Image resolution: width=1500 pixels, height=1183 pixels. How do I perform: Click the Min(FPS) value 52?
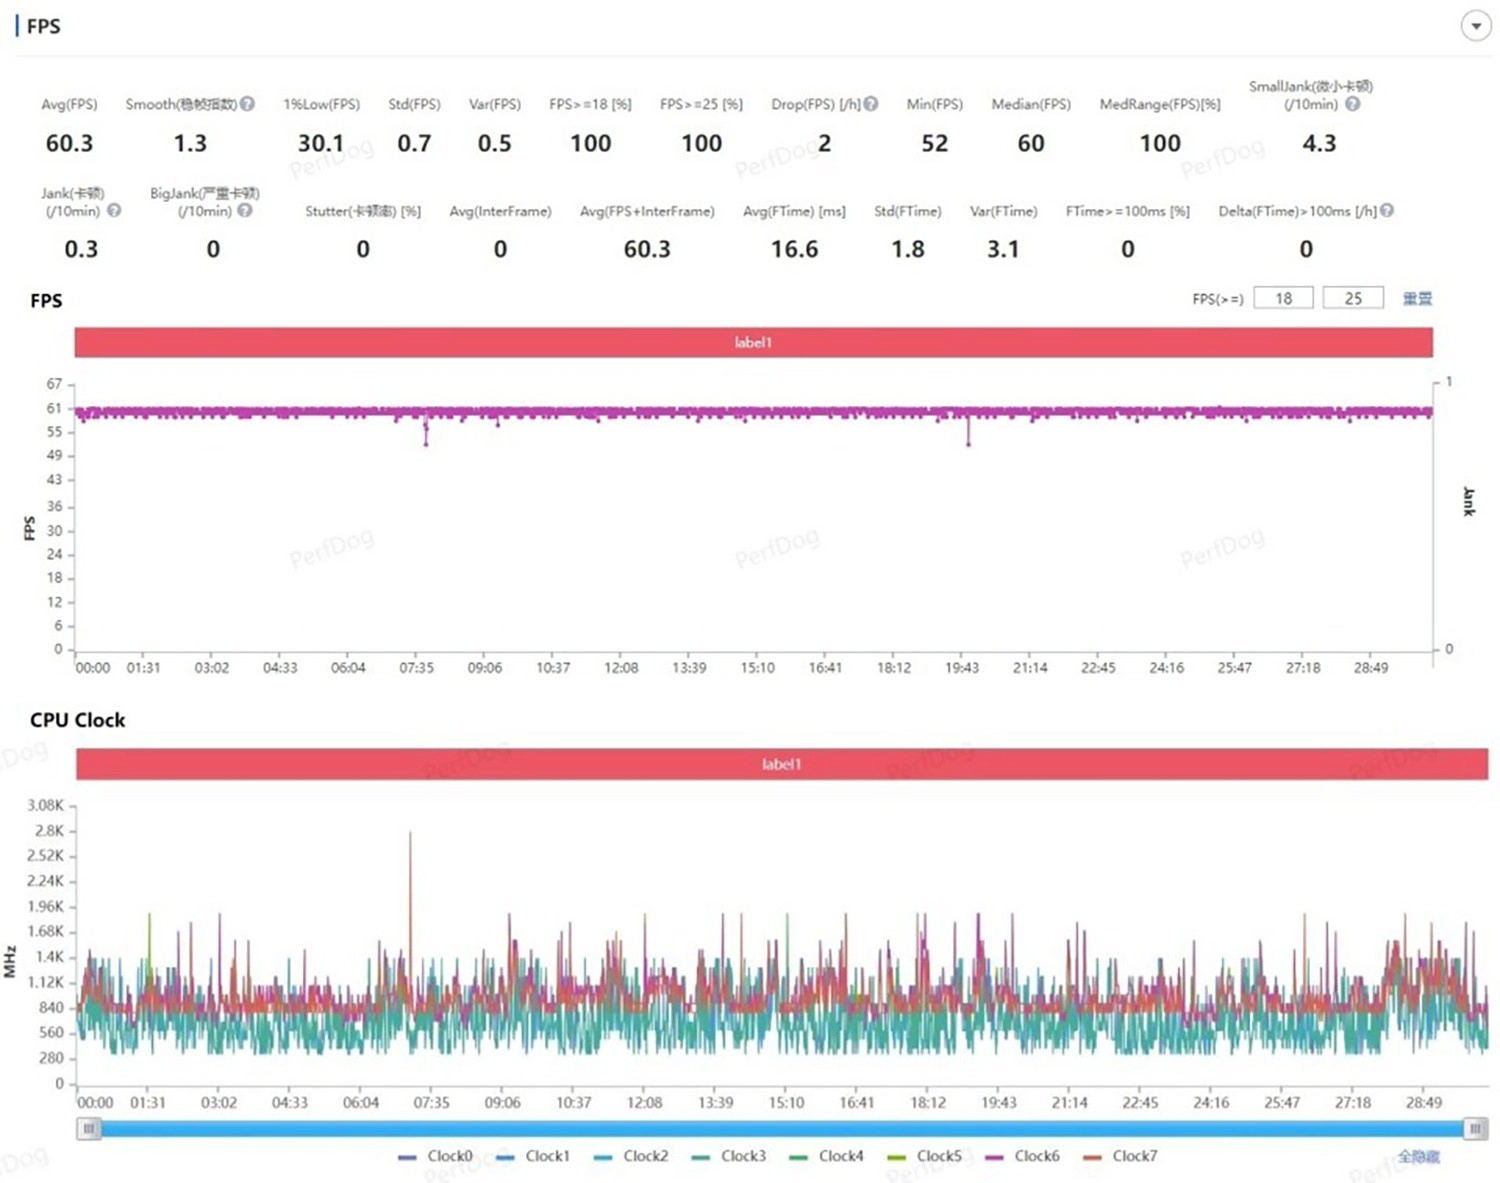tap(935, 143)
